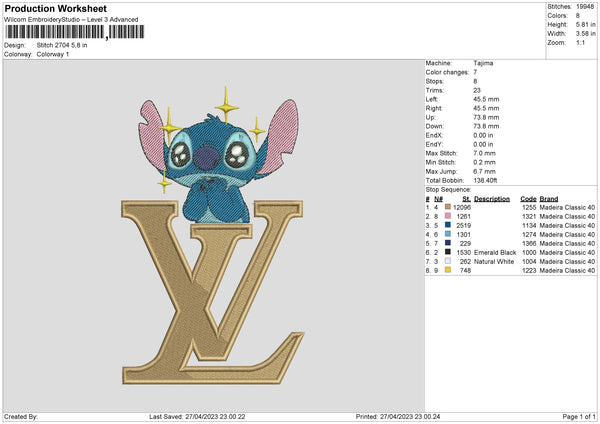Click the 'Created By:' footer label
Viewport: 600px width, 424px height.
point(21,416)
